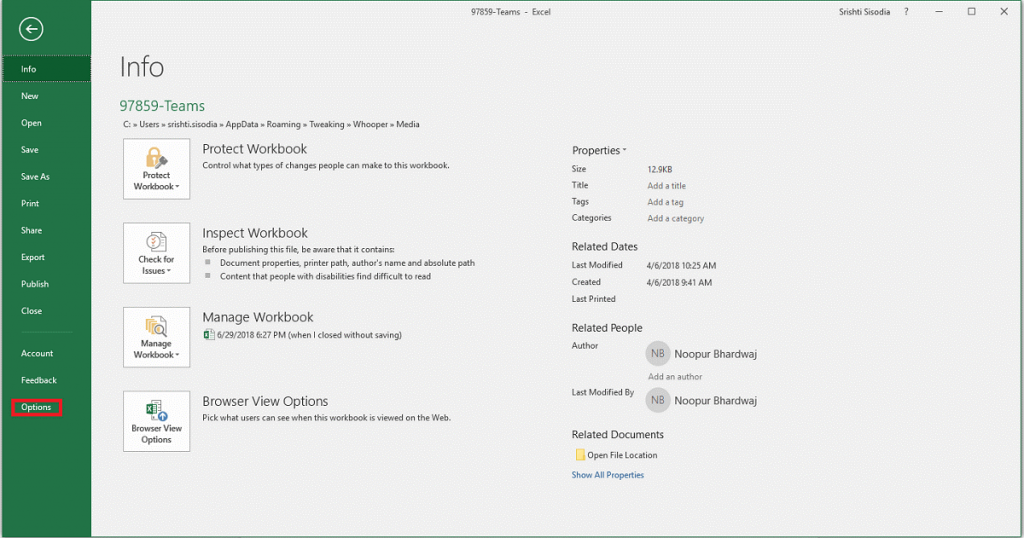Click the NB avatar beside Last Modified By
The image size is (1024, 538).
(658, 400)
